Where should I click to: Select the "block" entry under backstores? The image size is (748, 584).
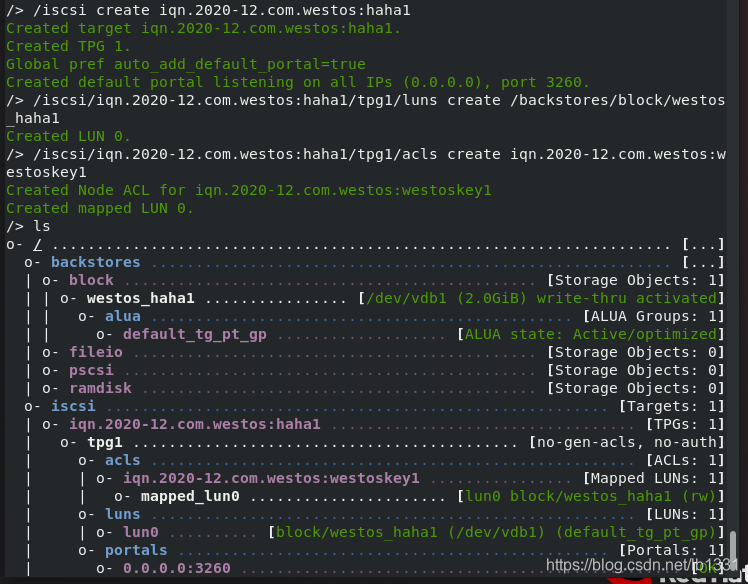(x=91, y=280)
